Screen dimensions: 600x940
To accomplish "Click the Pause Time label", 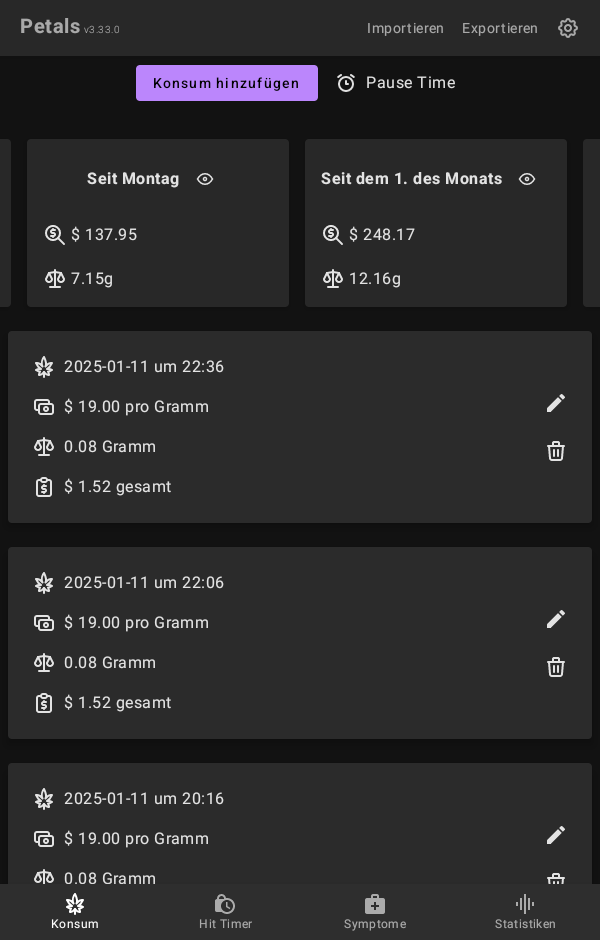I will click(410, 83).
